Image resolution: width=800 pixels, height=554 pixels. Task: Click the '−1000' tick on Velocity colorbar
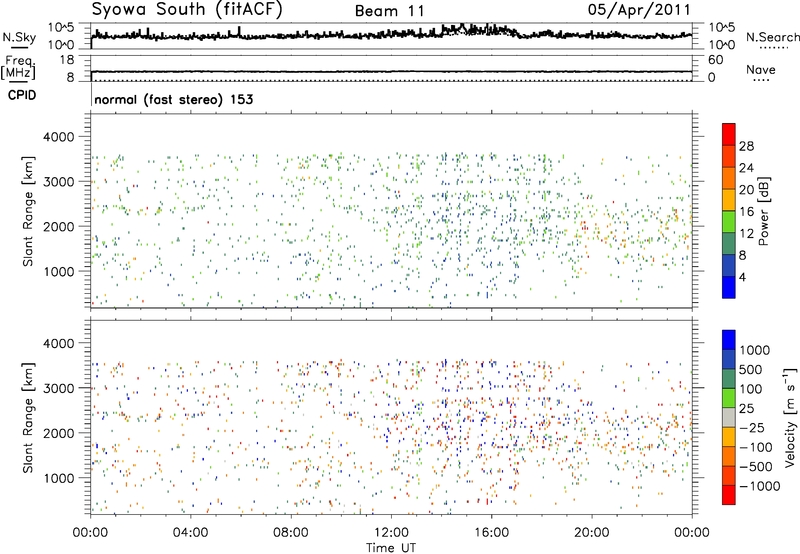(759, 486)
